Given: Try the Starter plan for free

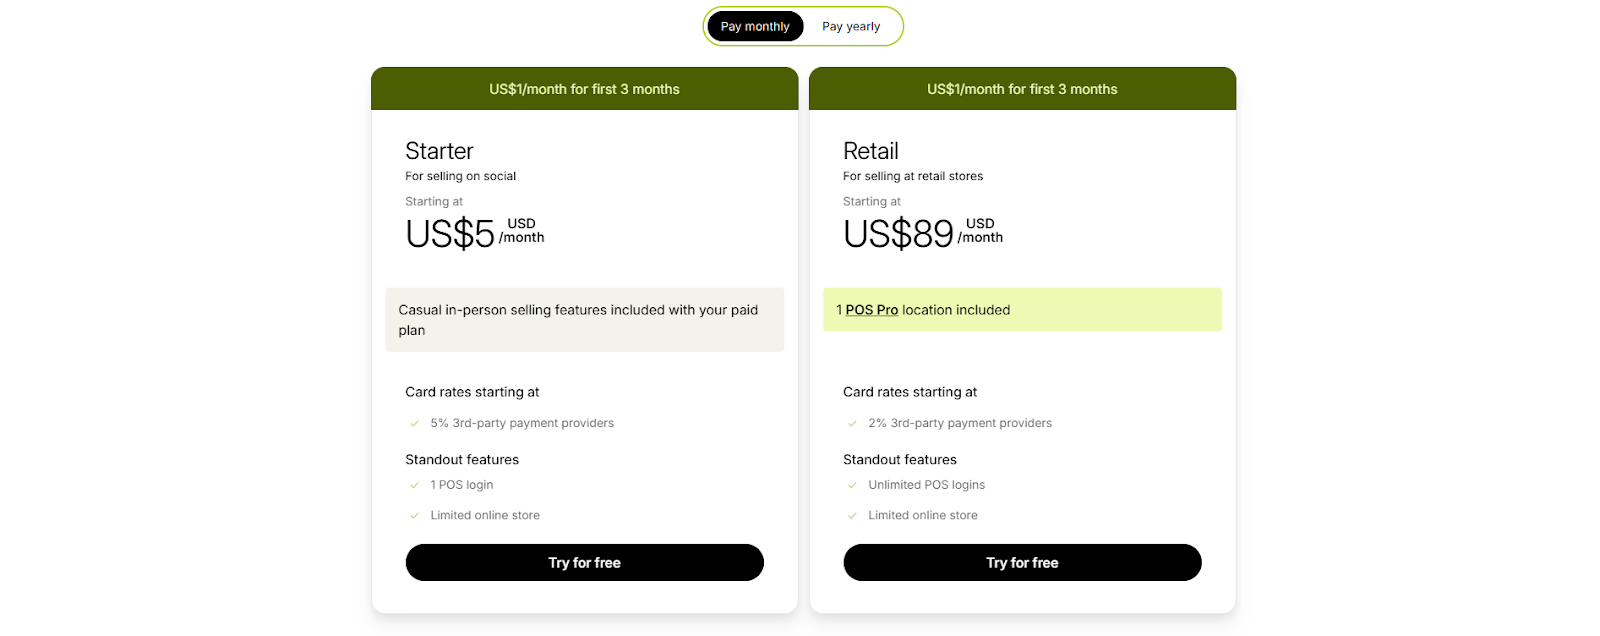Looking at the screenshot, I should (584, 562).
